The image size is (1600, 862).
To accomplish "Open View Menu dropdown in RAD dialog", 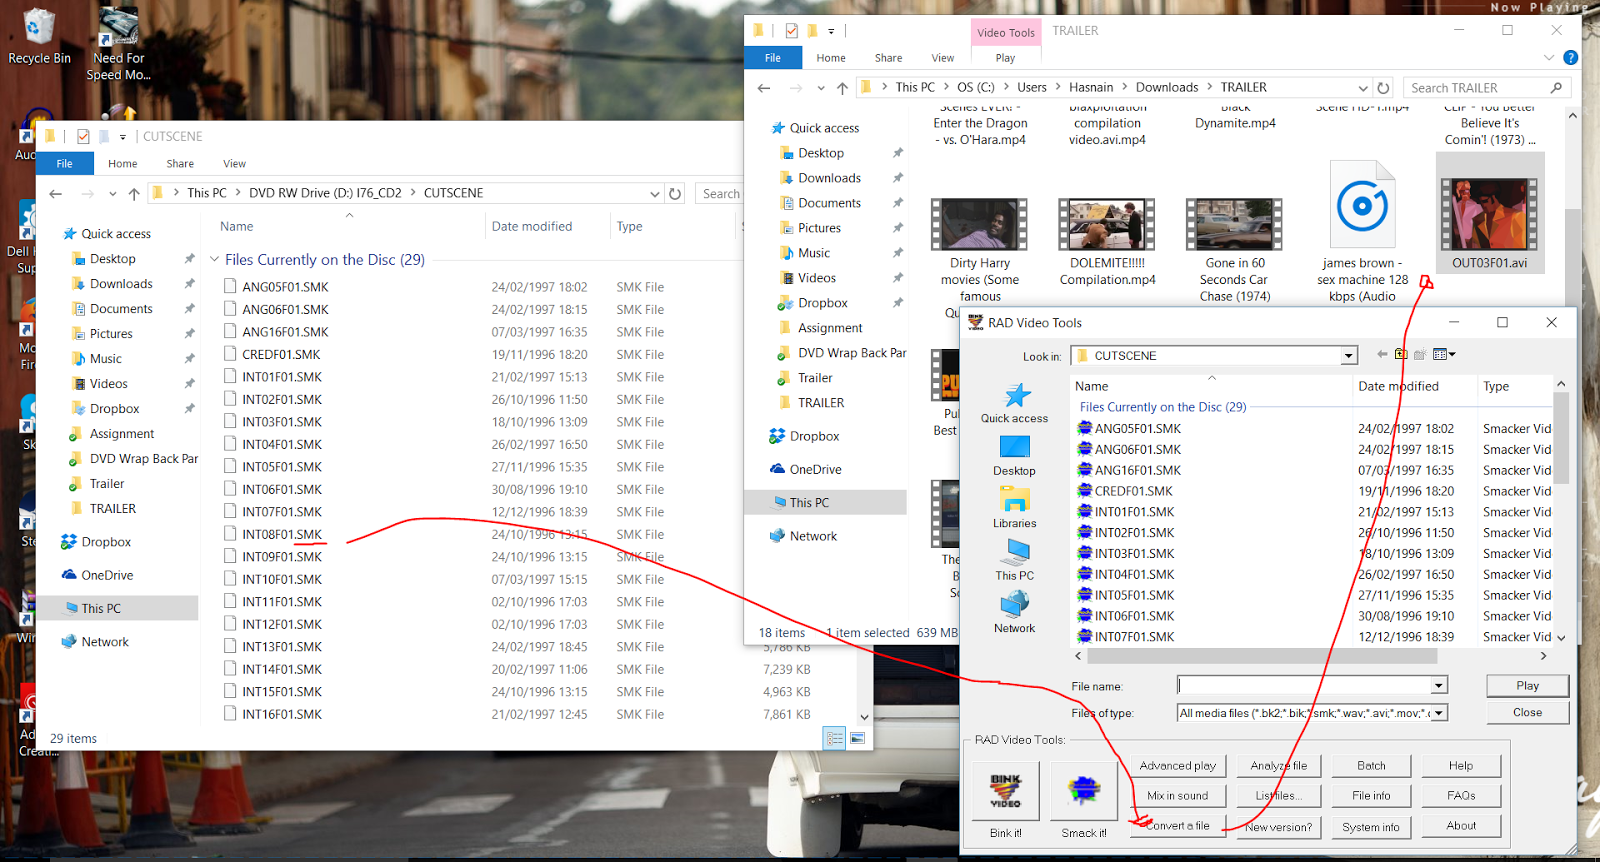I will point(1444,354).
